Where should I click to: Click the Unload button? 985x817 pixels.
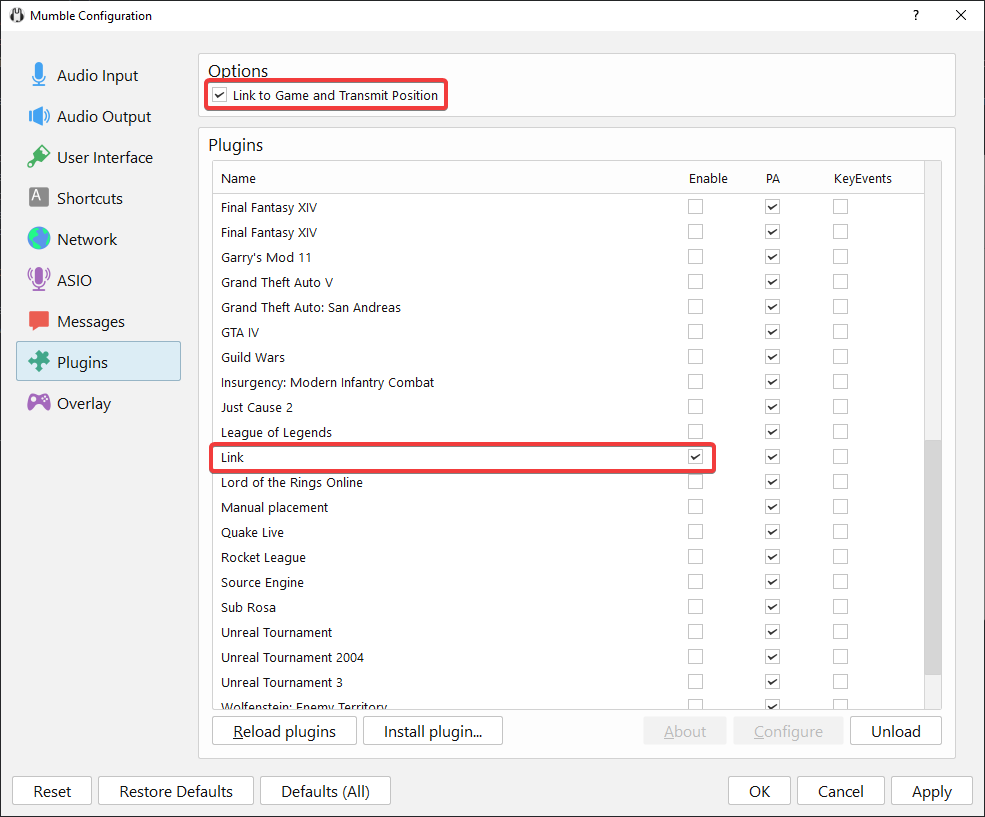[896, 731]
